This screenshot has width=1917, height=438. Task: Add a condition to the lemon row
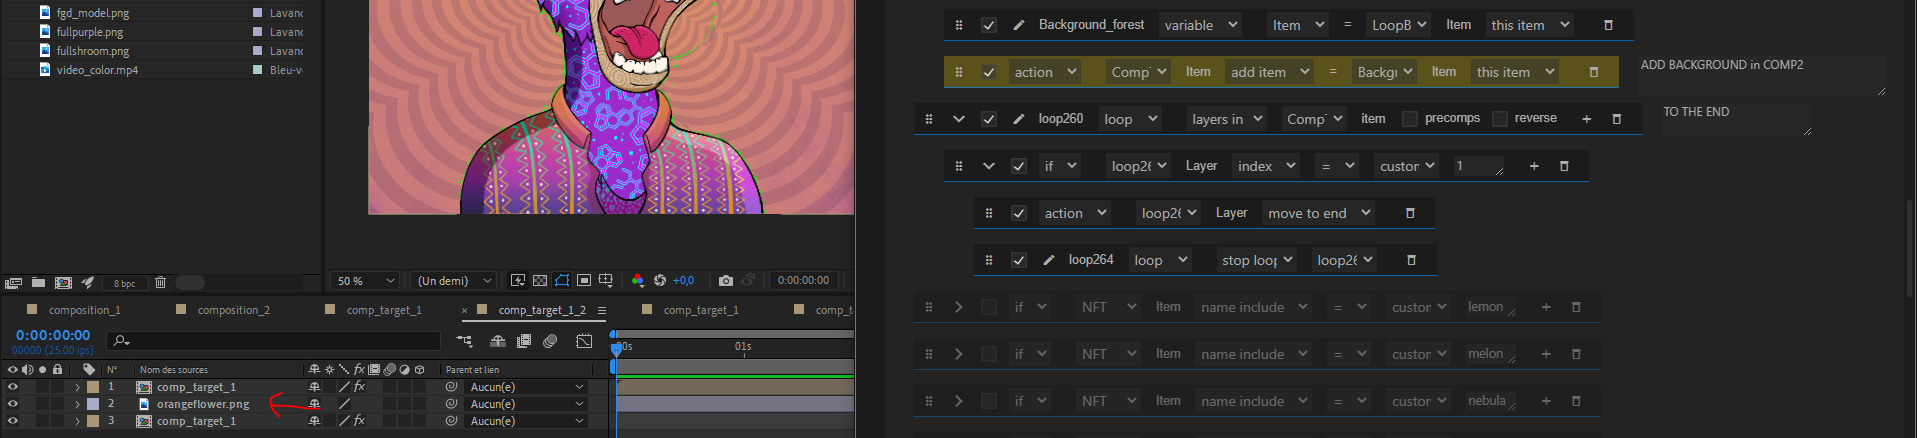(x=1546, y=307)
